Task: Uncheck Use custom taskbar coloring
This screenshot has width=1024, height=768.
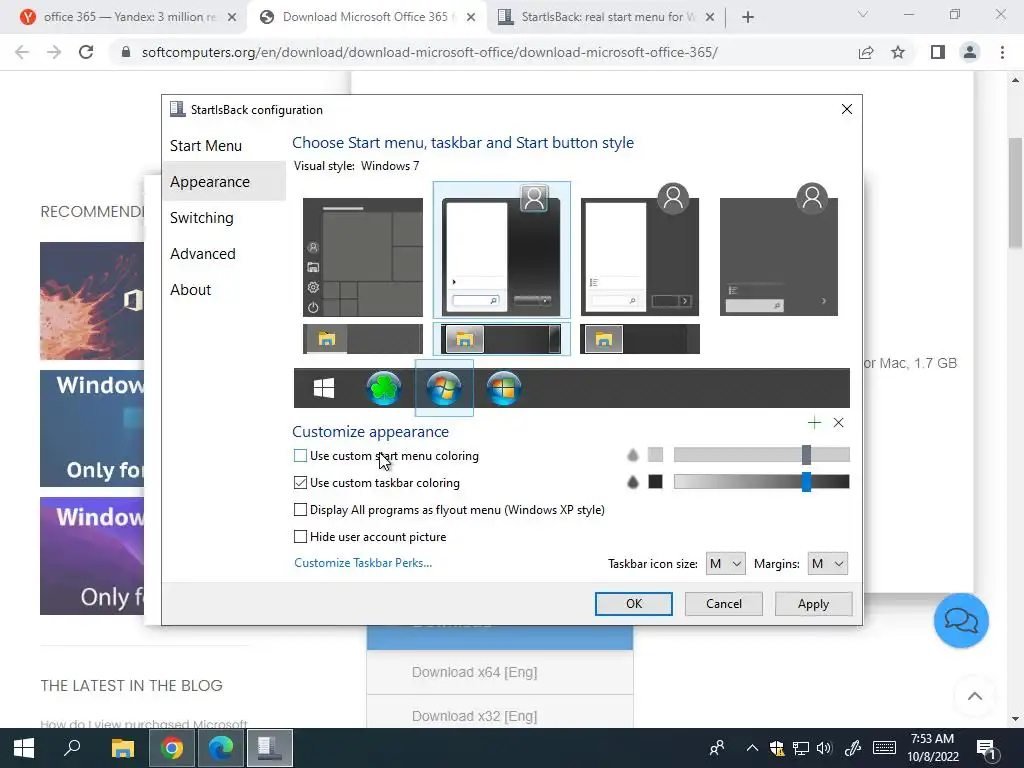Action: 300,483
